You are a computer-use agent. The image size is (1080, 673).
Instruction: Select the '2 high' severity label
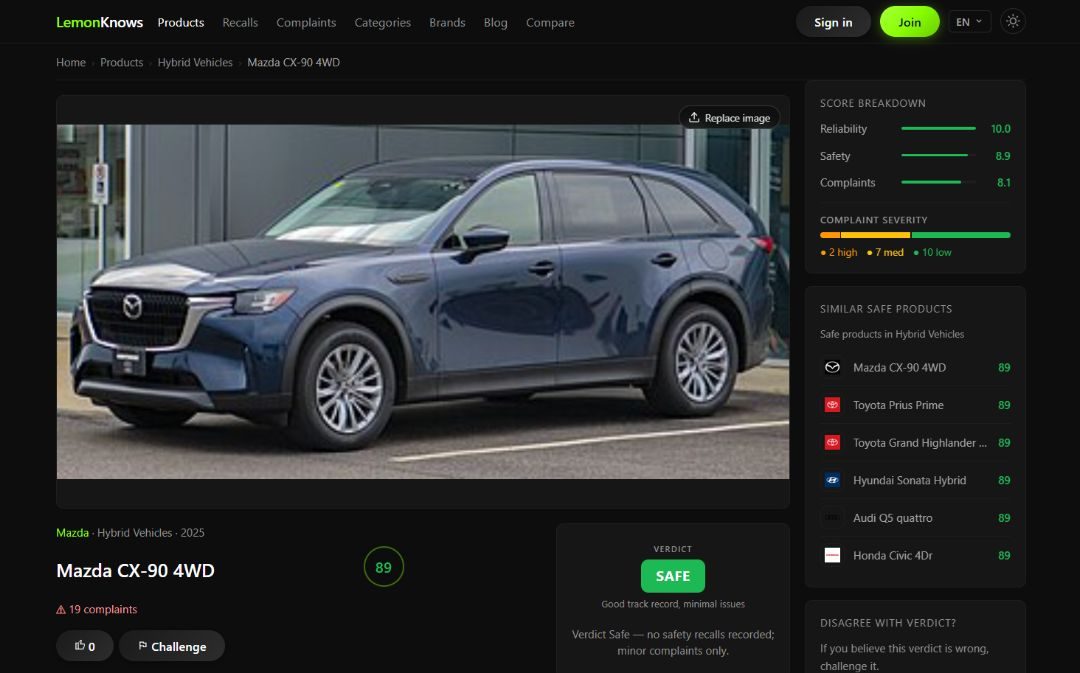coord(839,252)
